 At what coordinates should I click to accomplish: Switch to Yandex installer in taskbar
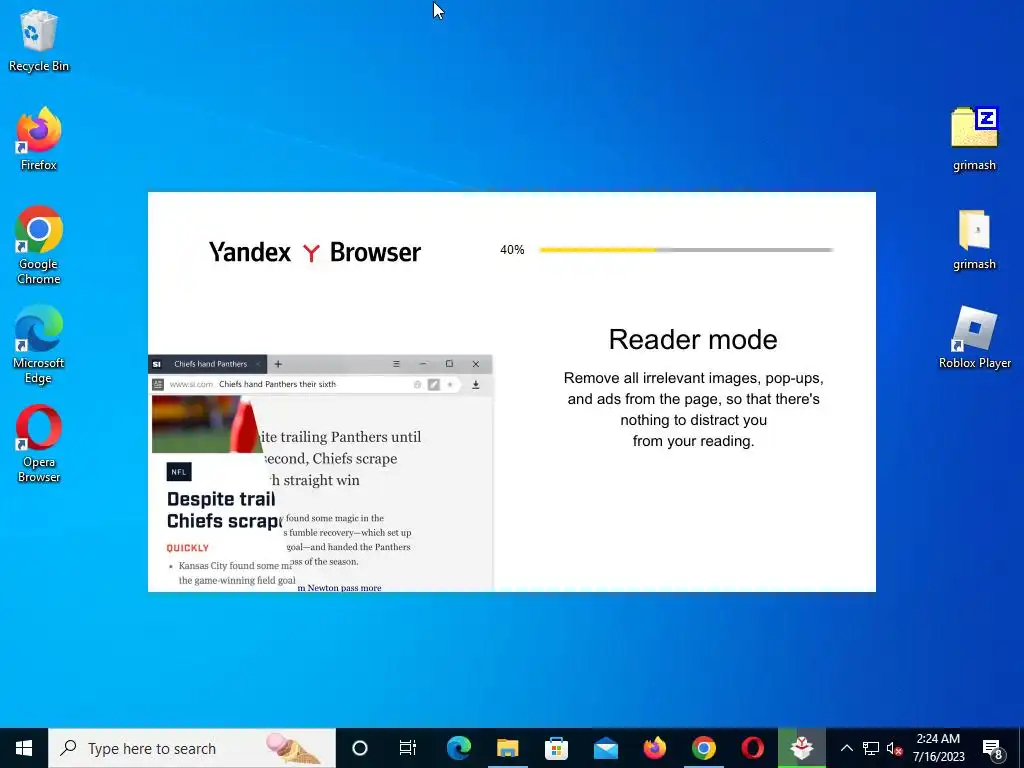pos(801,748)
